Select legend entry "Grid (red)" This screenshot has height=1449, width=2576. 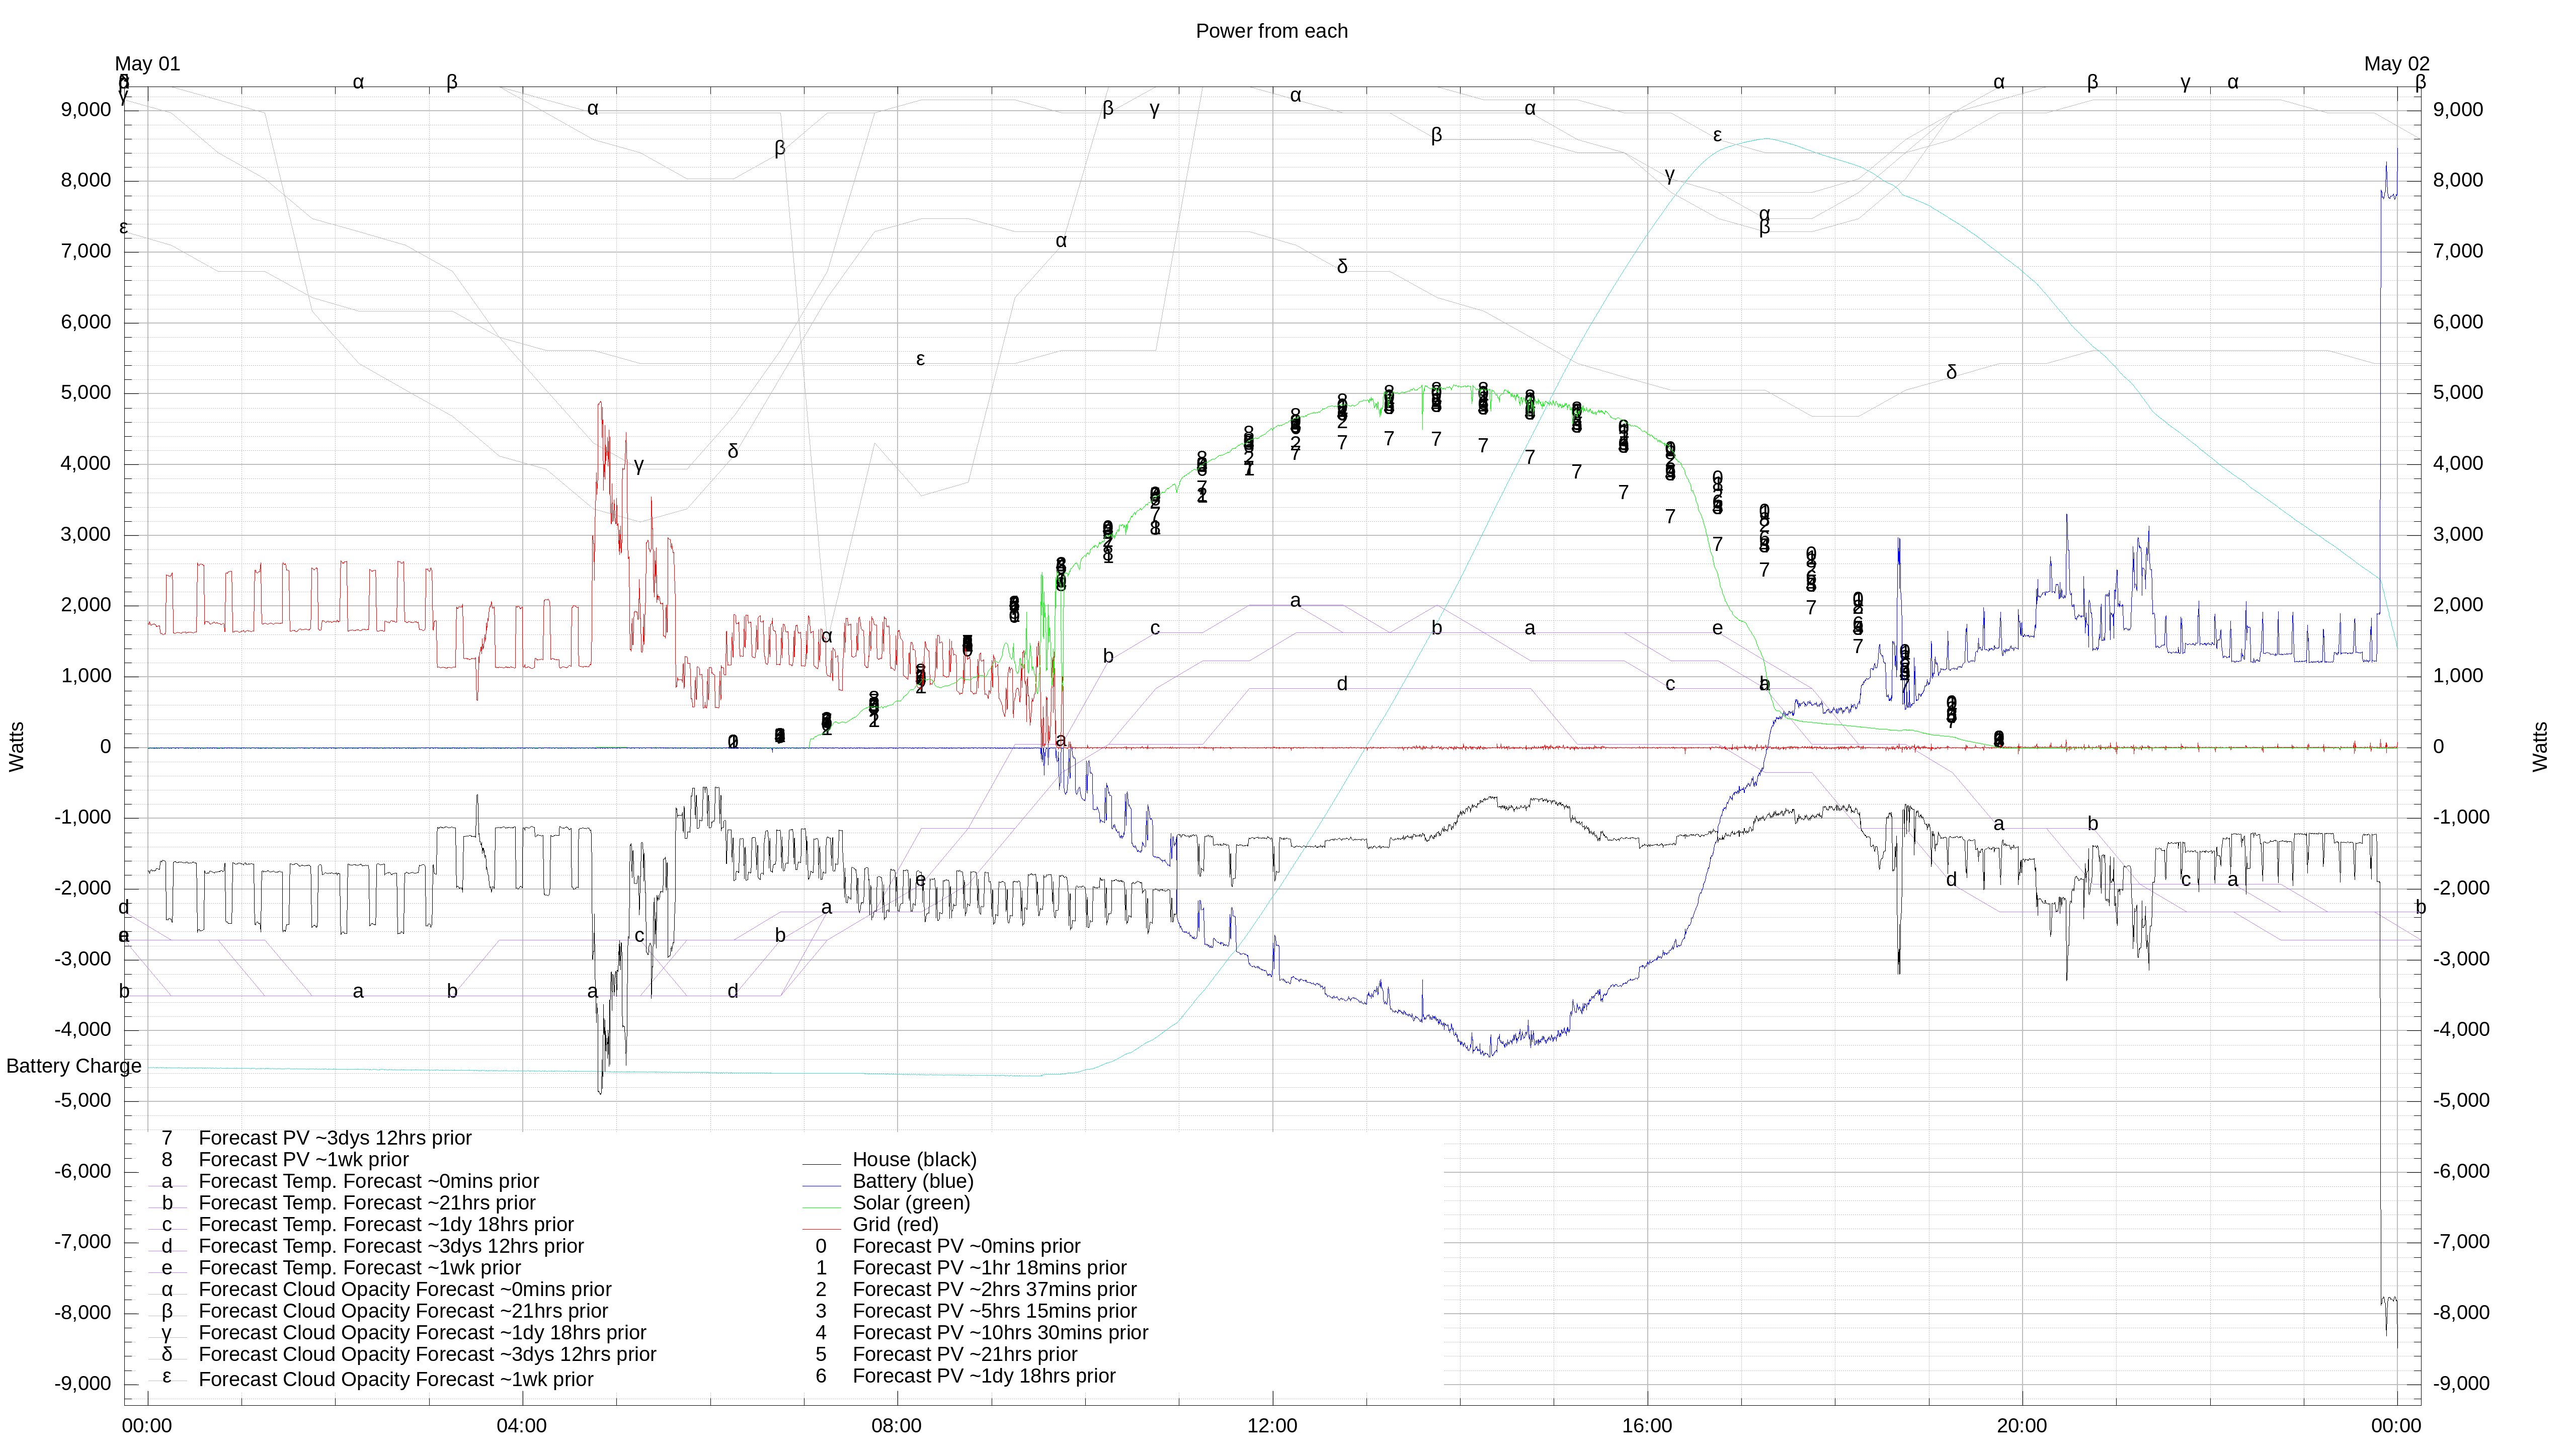pos(895,1225)
